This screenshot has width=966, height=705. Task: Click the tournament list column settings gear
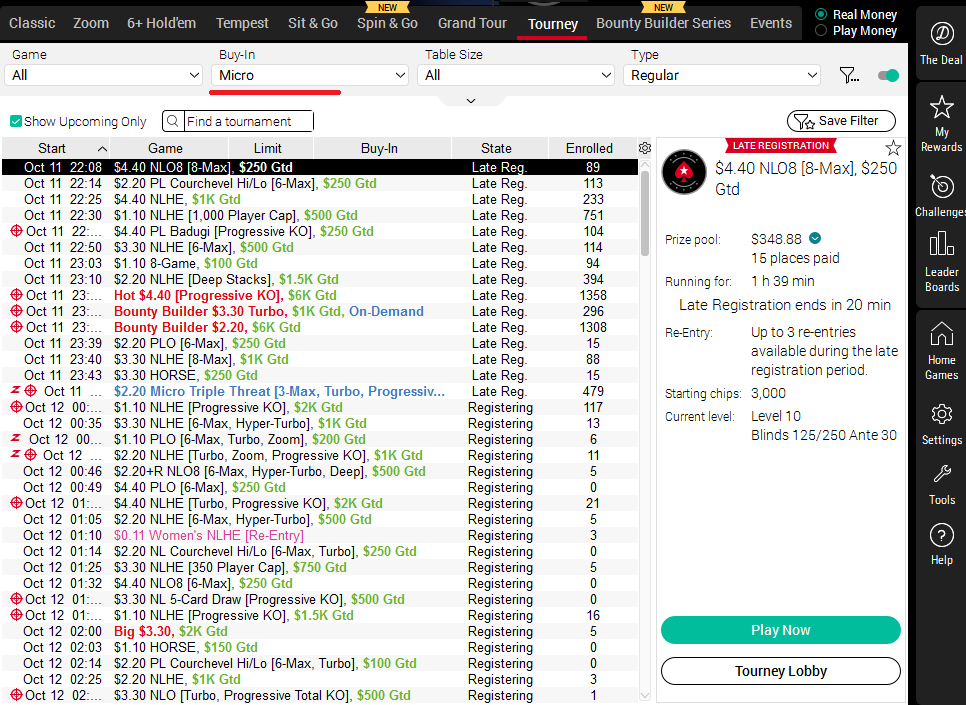(x=644, y=148)
